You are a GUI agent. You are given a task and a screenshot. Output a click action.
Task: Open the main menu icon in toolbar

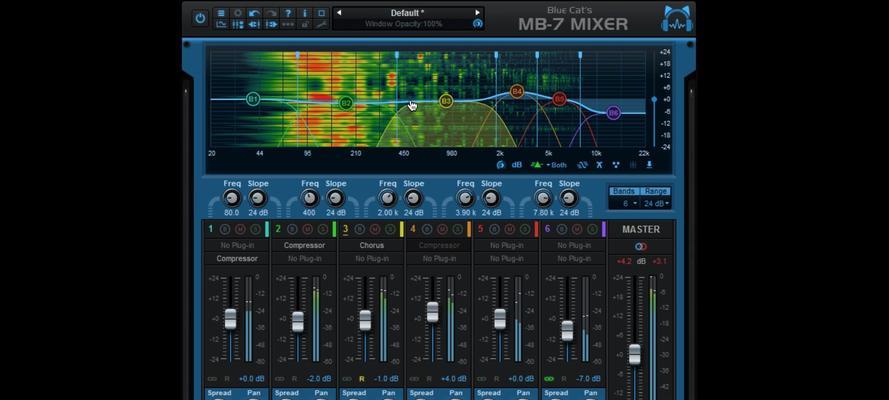click(221, 13)
